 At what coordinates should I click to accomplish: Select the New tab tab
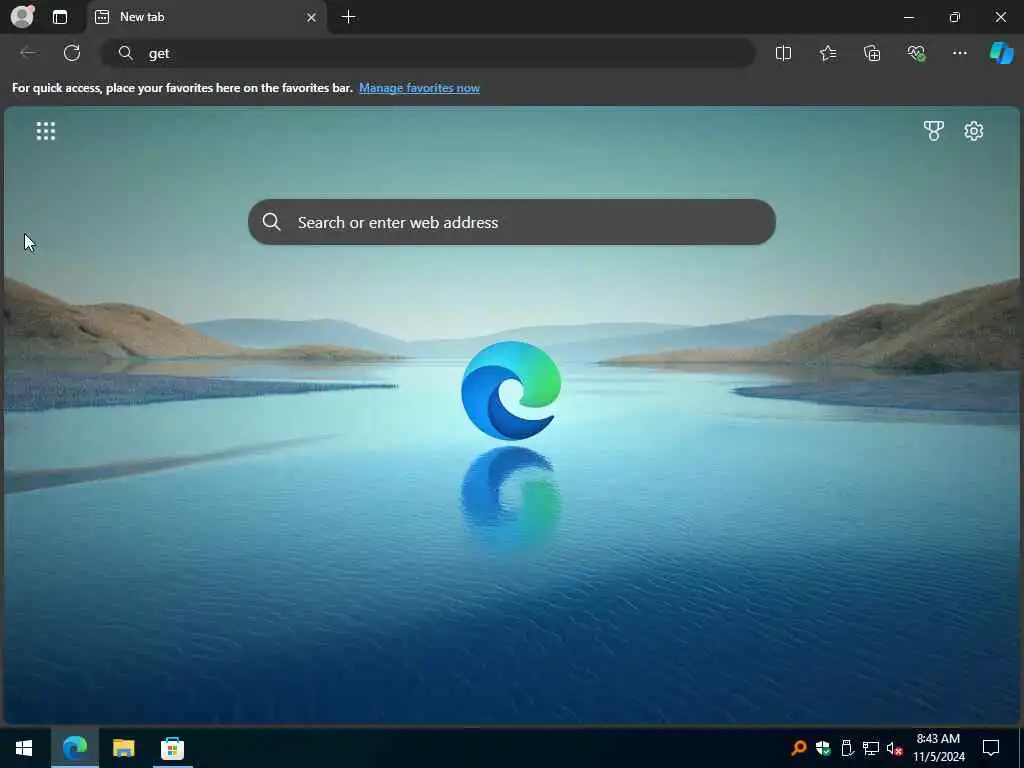[206, 17]
